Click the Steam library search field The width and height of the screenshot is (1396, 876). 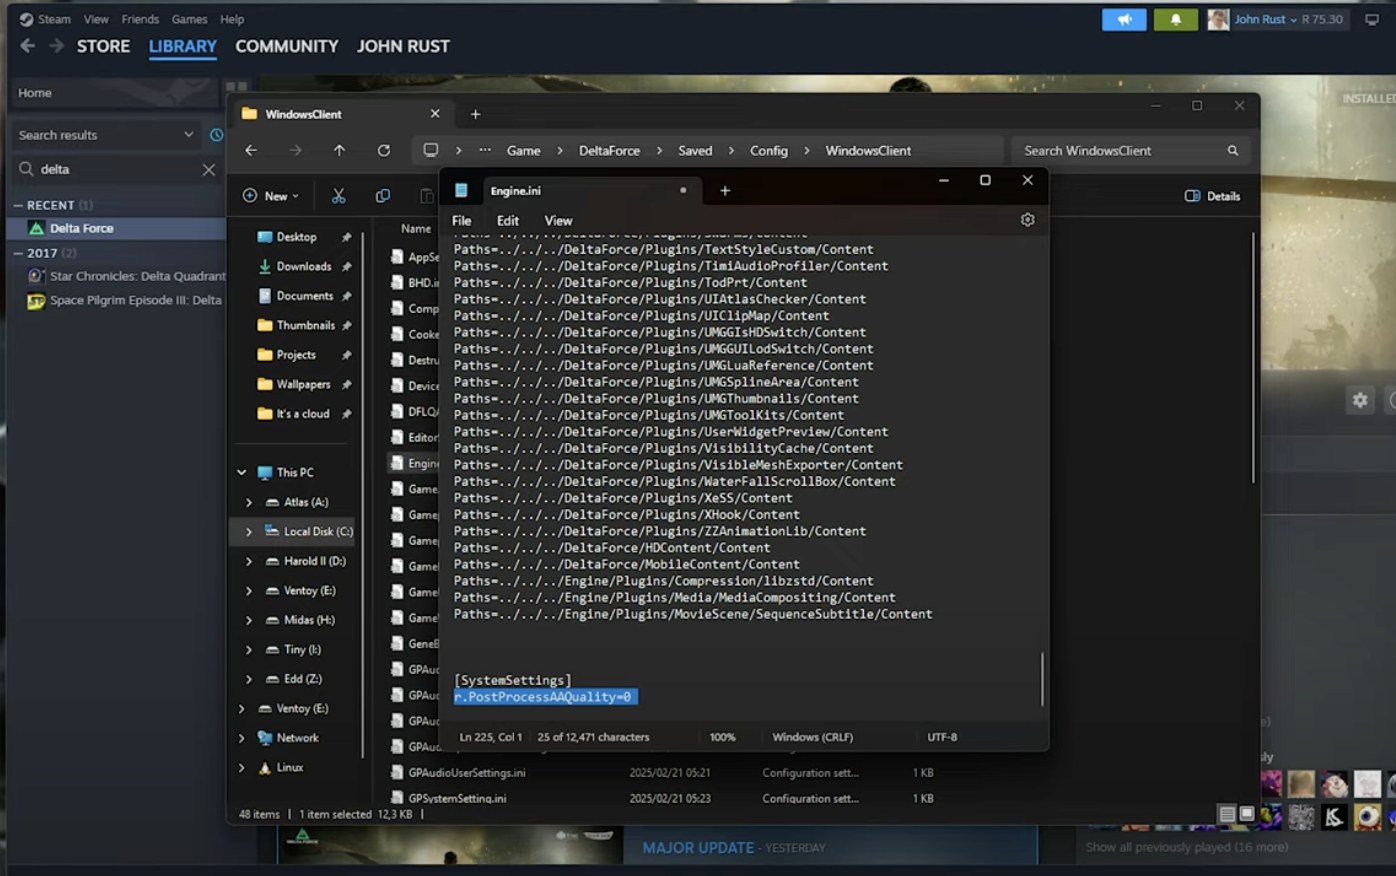tap(118, 170)
